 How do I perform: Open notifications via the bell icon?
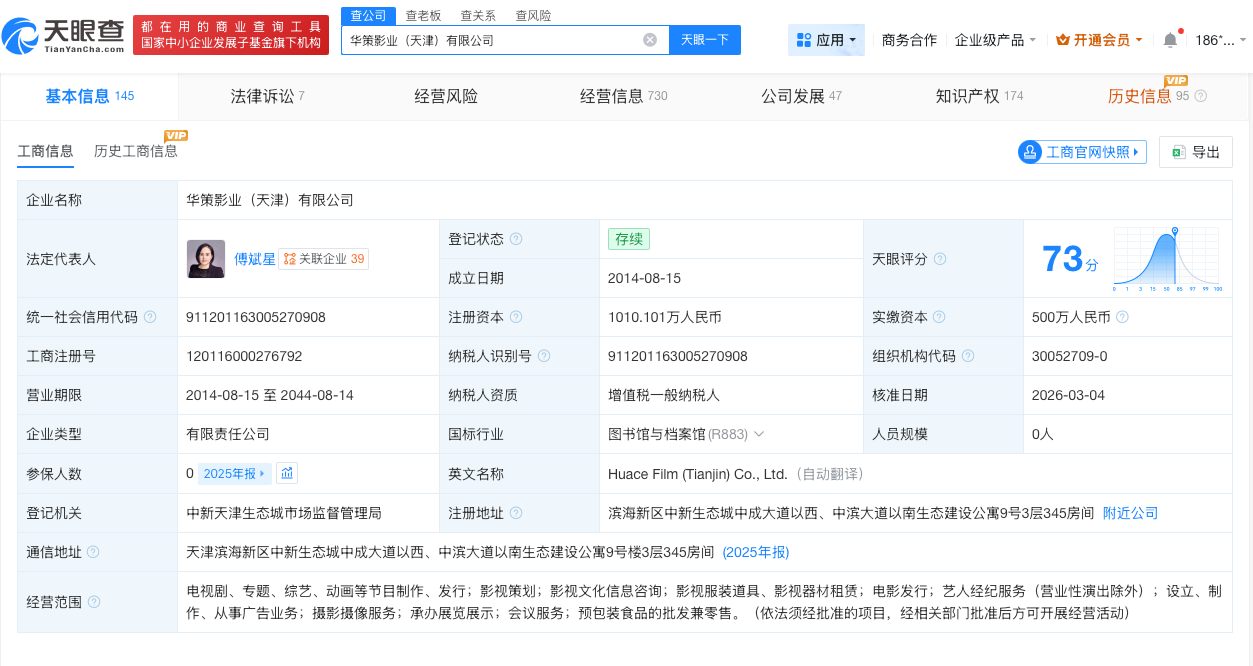tap(1169, 38)
